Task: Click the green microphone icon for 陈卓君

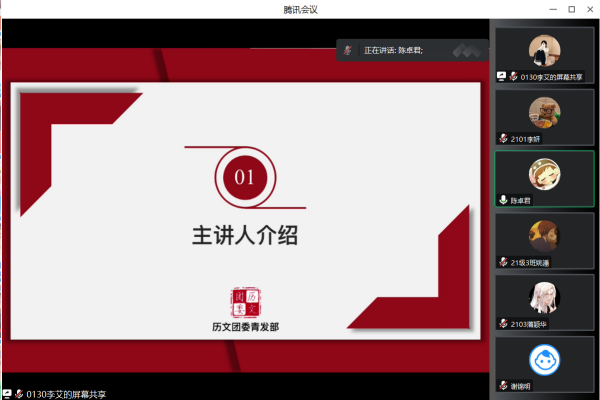Action: coord(504,200)
